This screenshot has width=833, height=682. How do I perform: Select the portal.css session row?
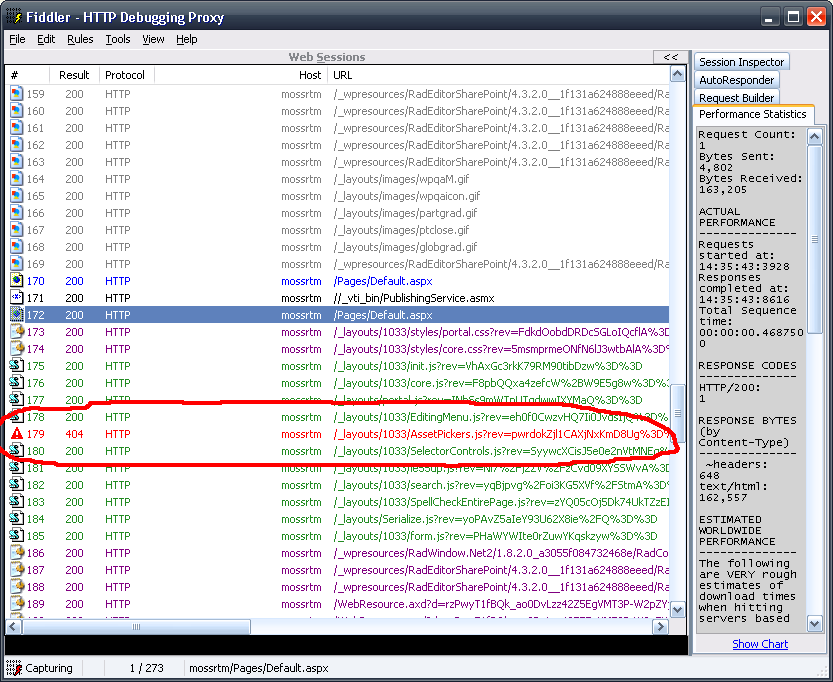click(338, 332)
